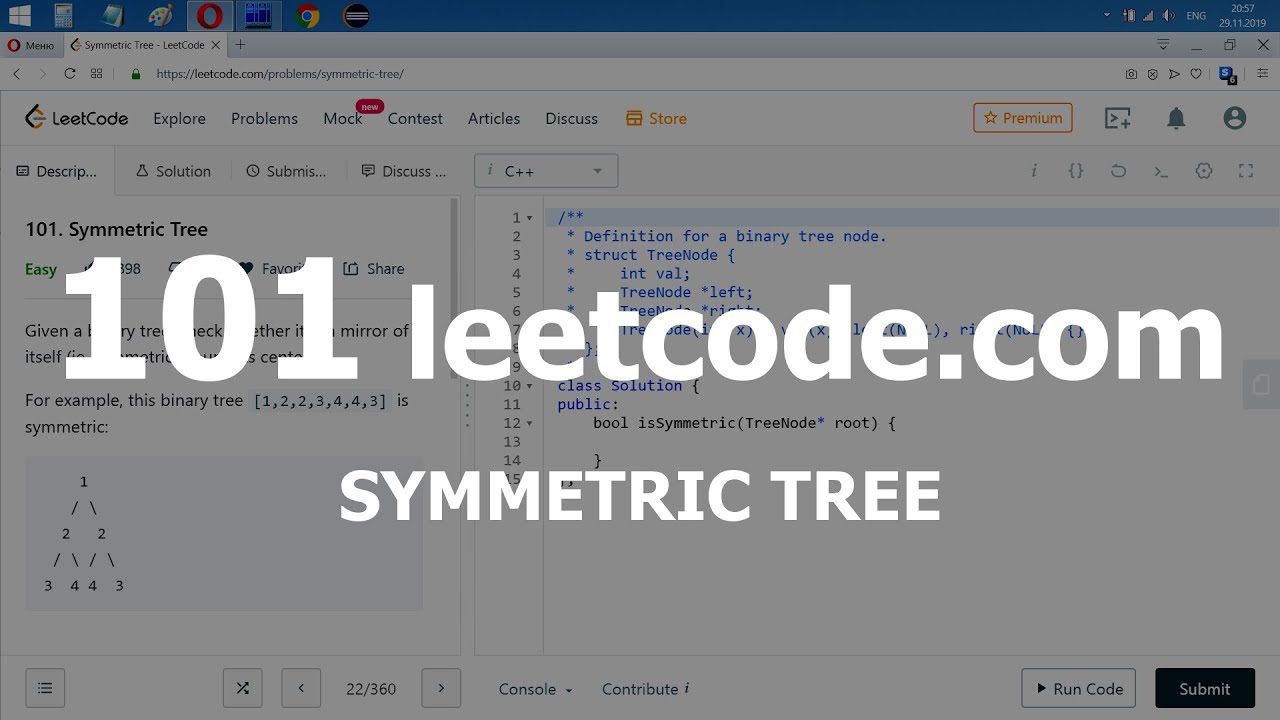Click the 'bool isSymmetric(TreeNode* root)' code line
Viewport: 1280px width, 720px height.
point(744,423)
